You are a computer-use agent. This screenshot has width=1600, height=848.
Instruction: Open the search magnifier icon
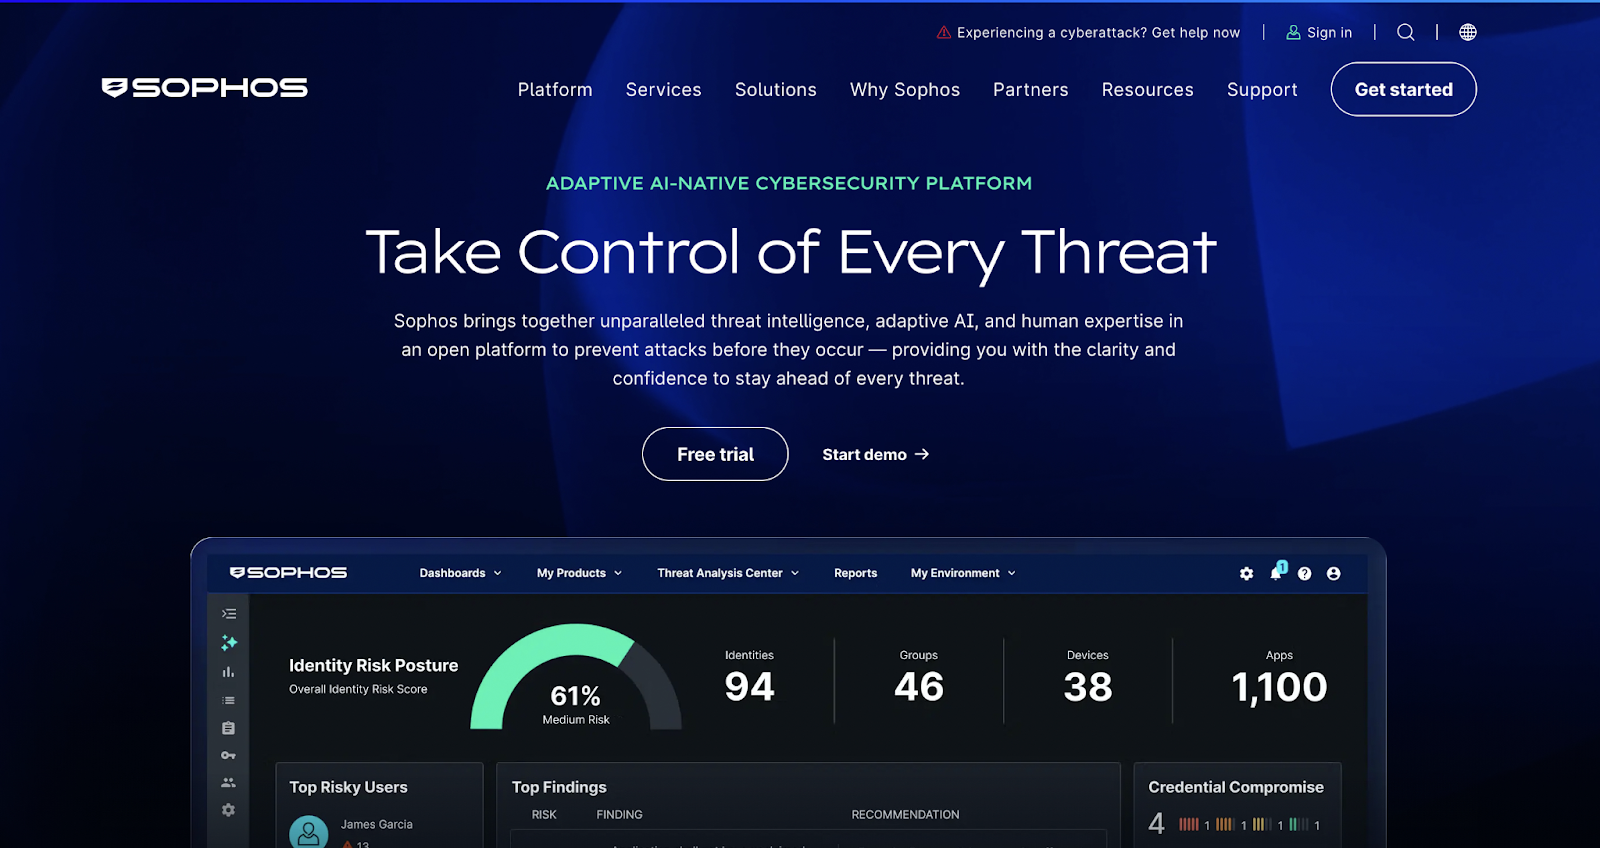1405,32
